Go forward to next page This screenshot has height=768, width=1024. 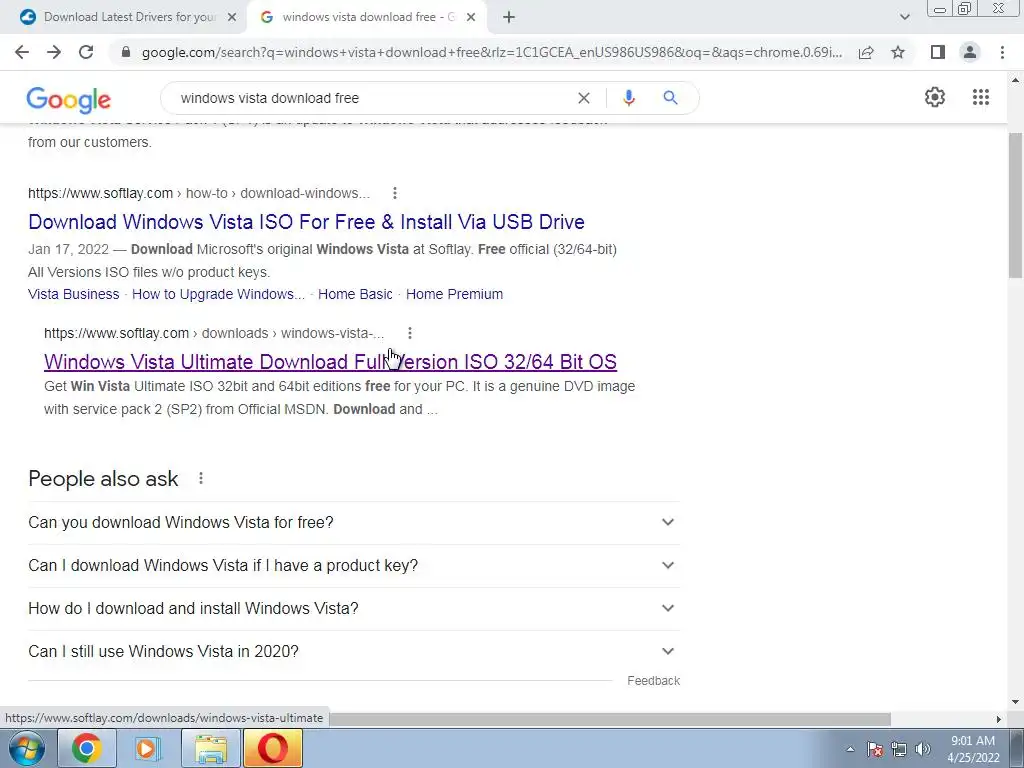(x=54, y=52)
